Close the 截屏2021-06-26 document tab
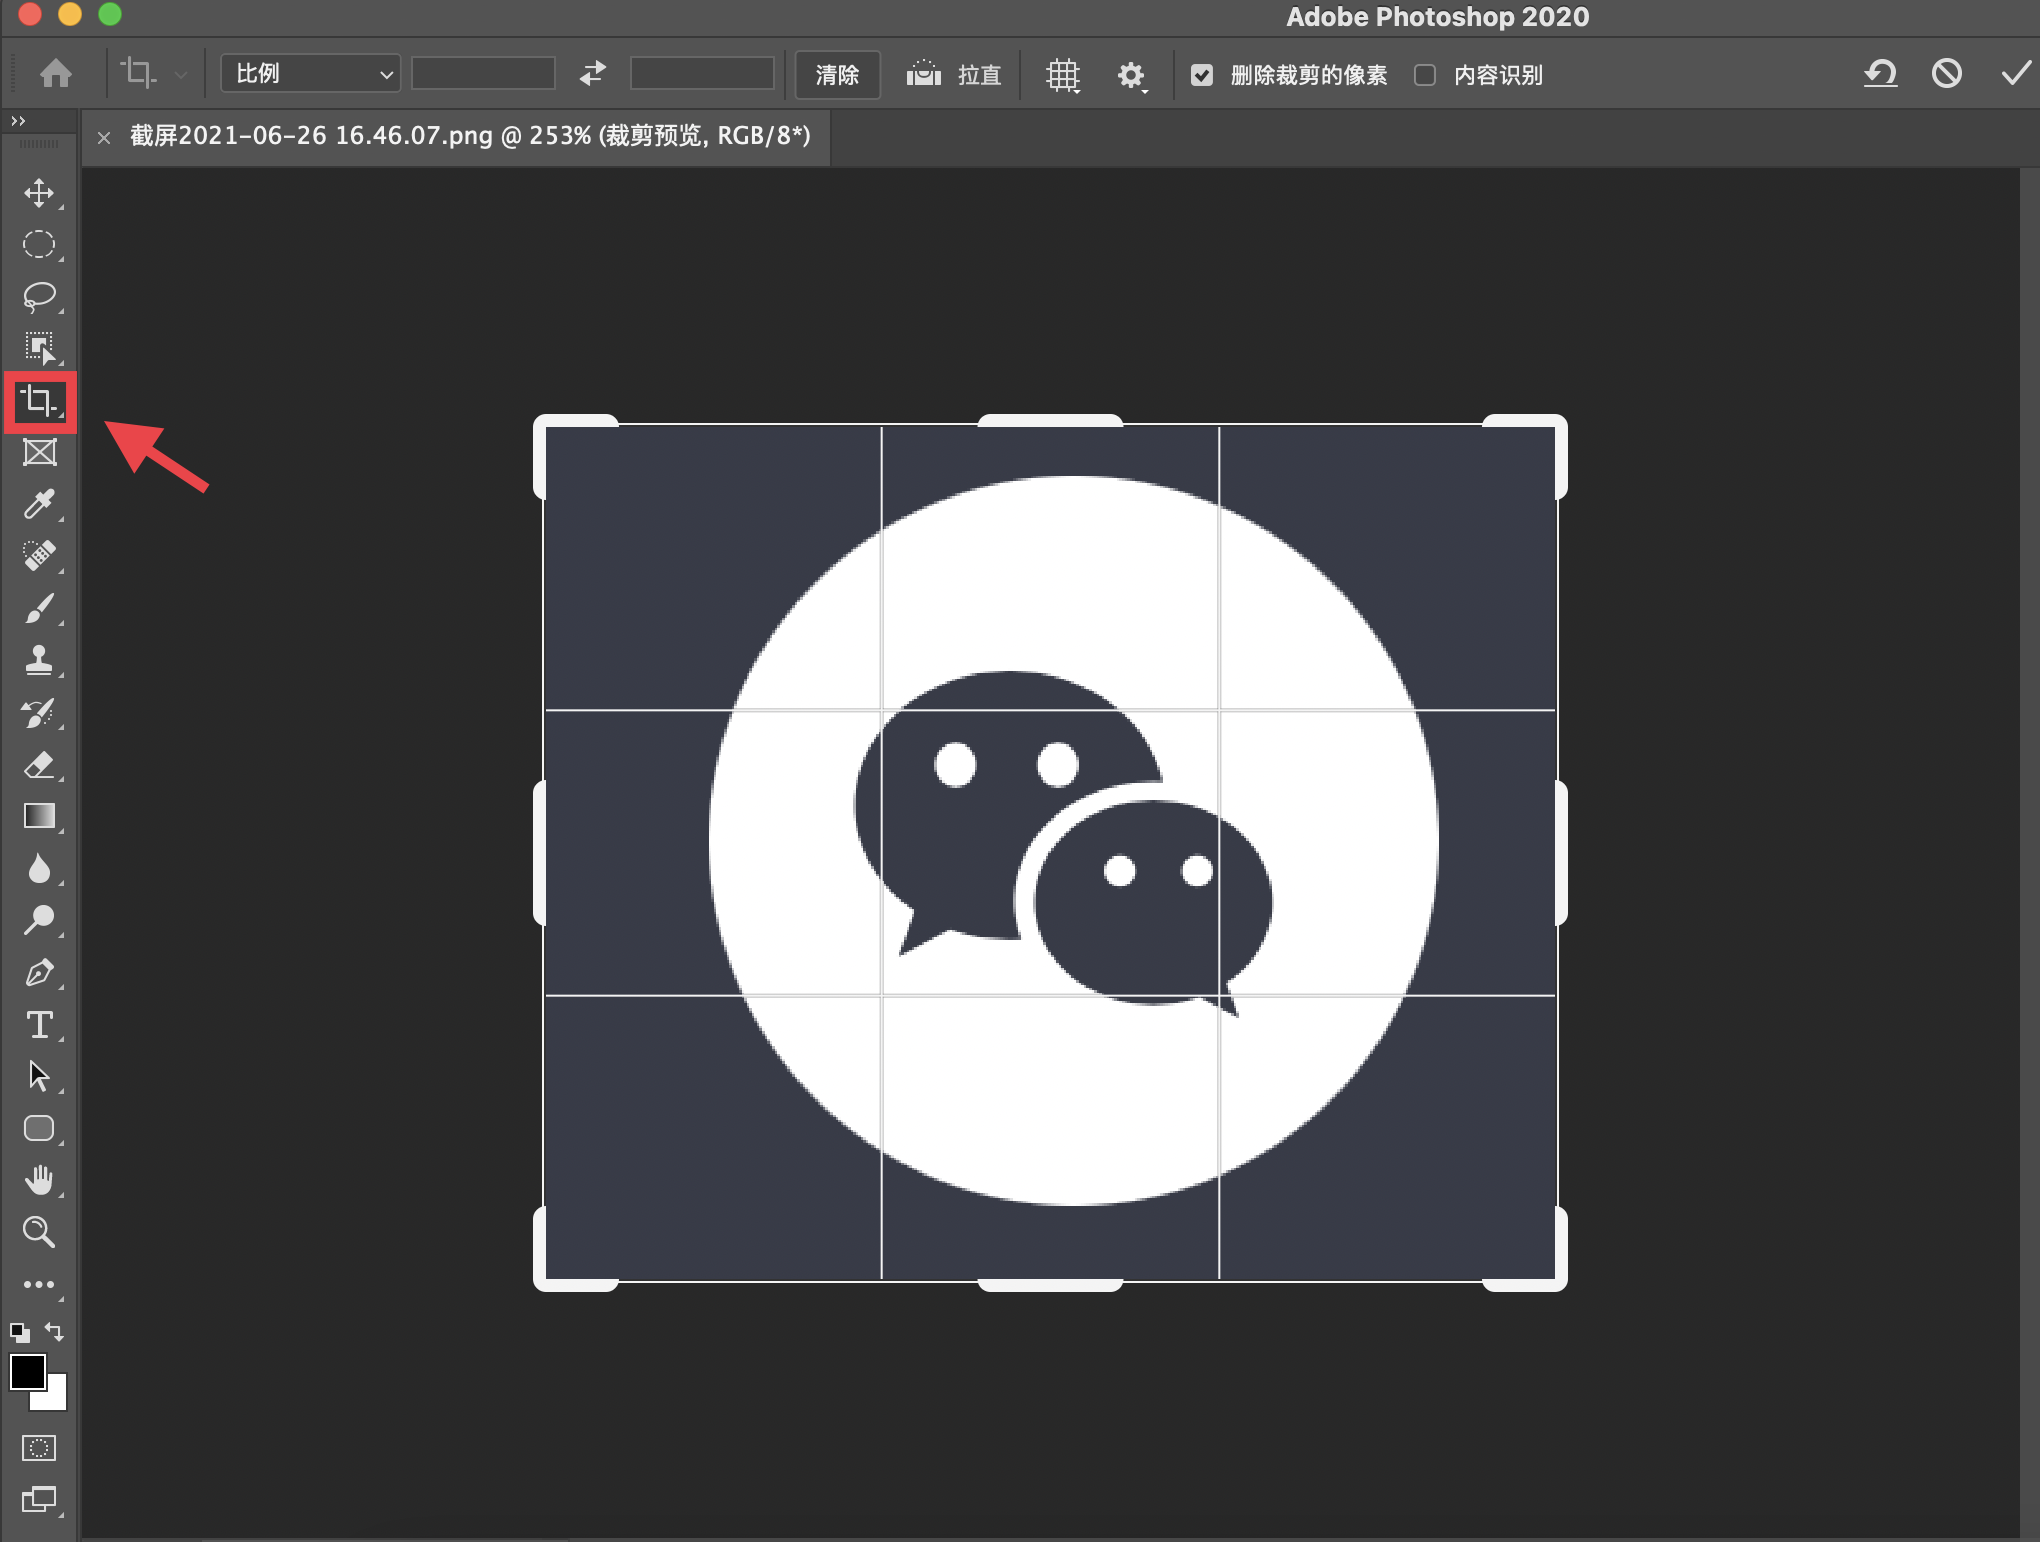Viewport: 2040px width, 1542px height. (104, 137)
